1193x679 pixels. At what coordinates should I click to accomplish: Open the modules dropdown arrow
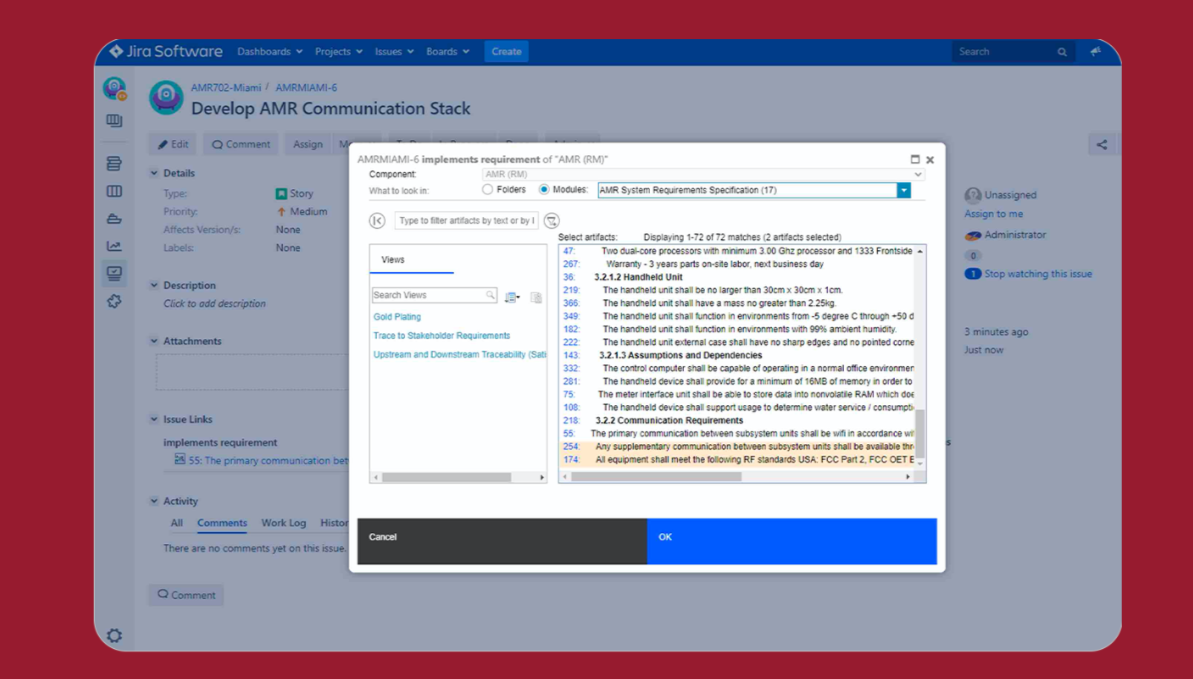click(x=904, y=190)
